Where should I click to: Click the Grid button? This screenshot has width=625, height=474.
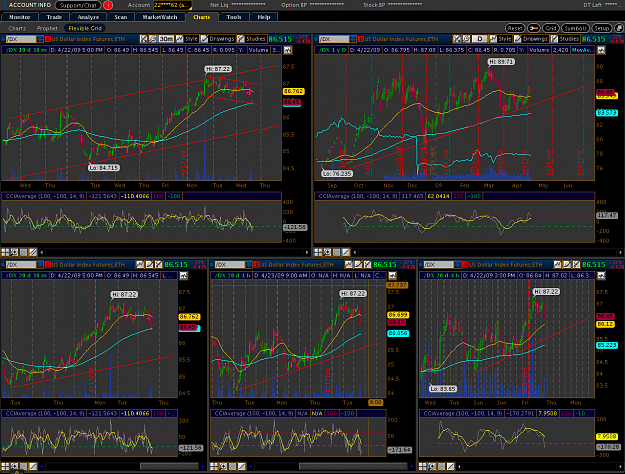pos(551,28)
